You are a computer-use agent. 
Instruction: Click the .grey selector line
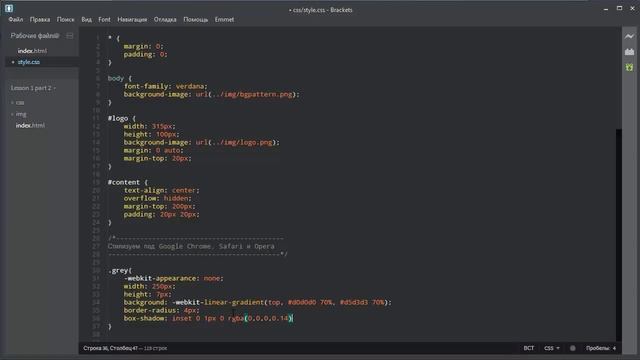coord(120,271)
